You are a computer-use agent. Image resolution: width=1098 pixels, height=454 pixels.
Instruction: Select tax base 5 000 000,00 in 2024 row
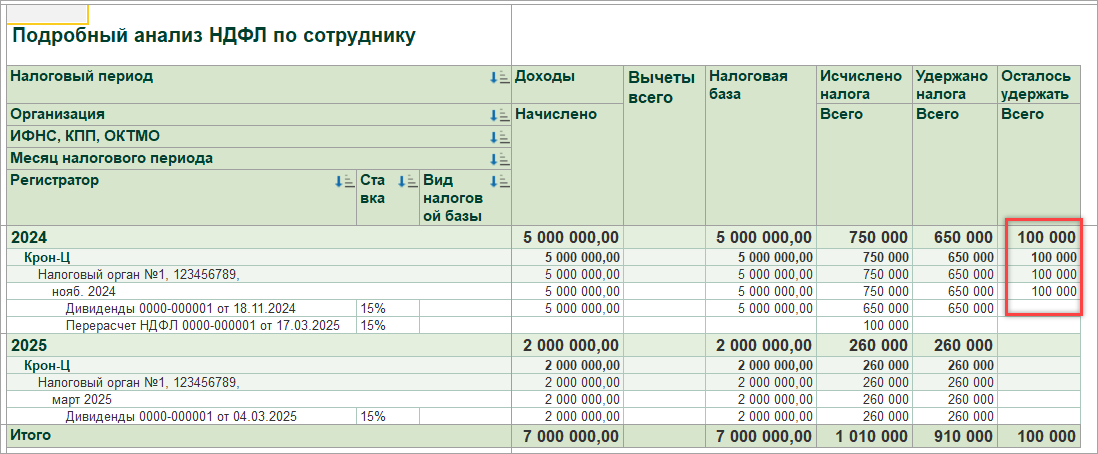765,238
